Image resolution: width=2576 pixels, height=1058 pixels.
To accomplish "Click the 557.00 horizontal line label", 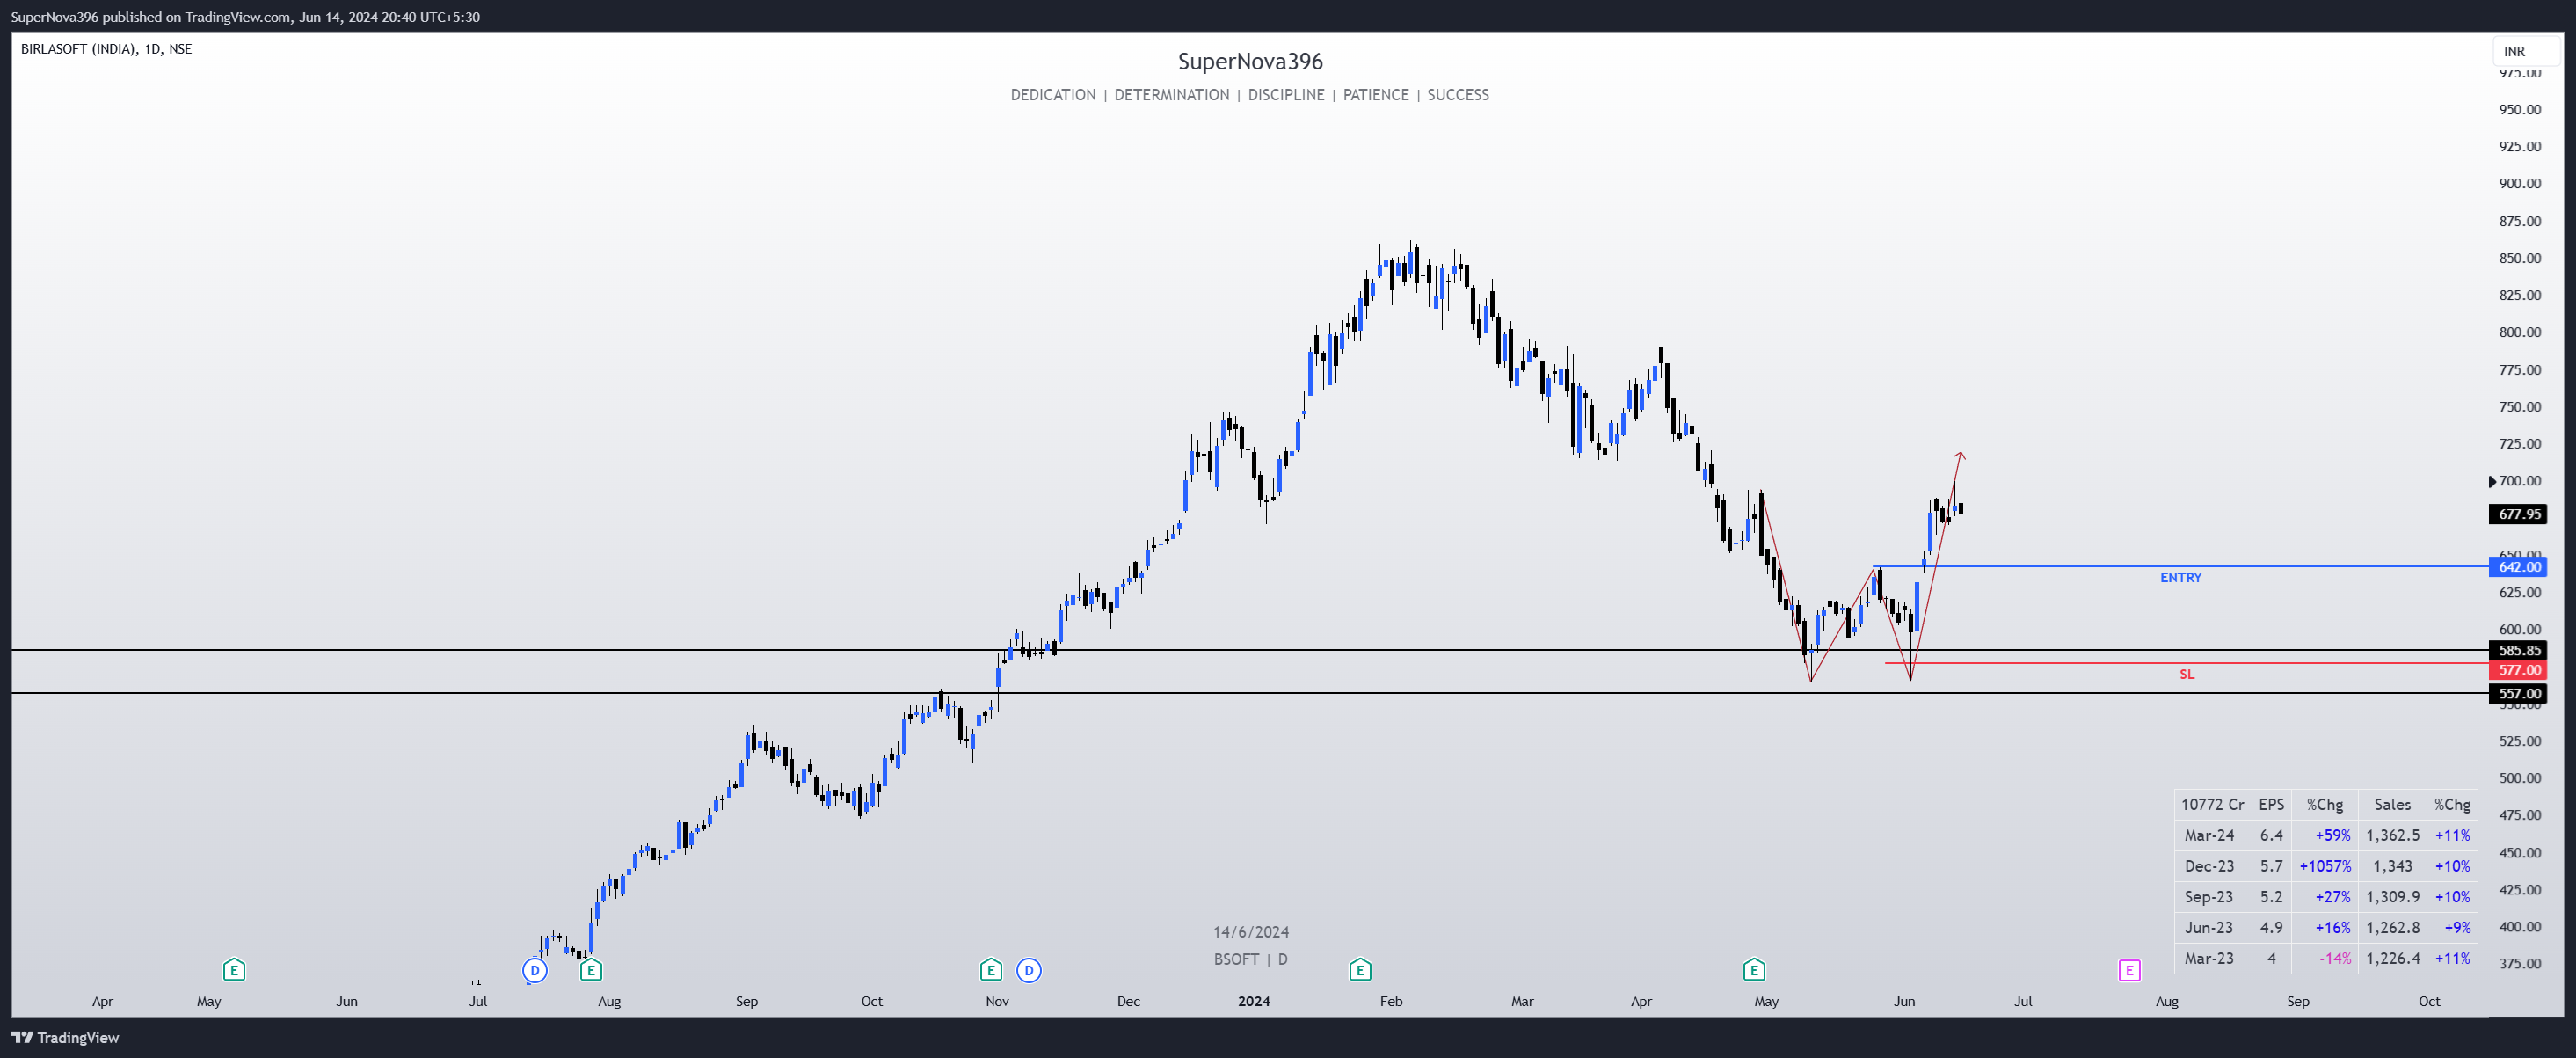I will (2518, 693).
